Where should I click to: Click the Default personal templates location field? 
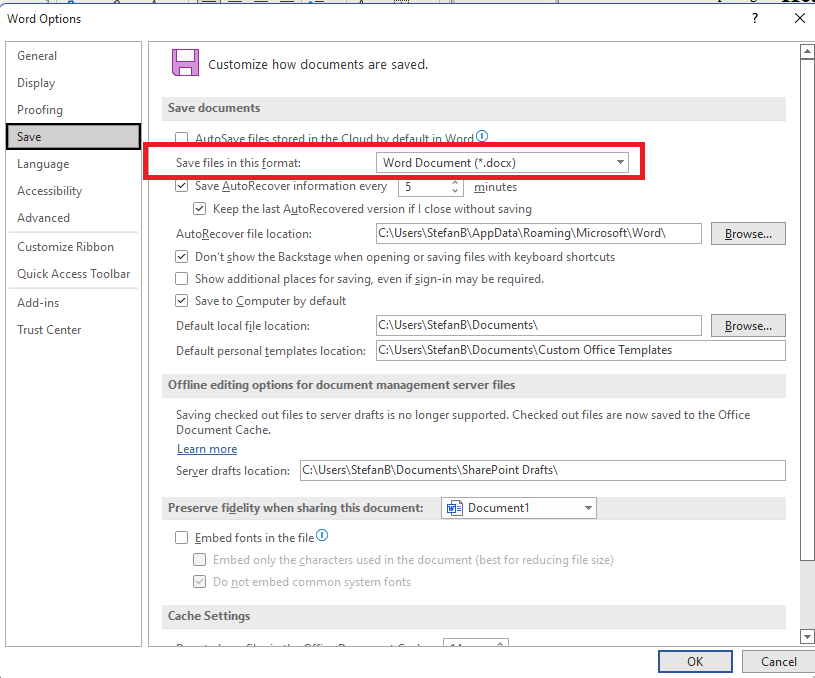581,350
